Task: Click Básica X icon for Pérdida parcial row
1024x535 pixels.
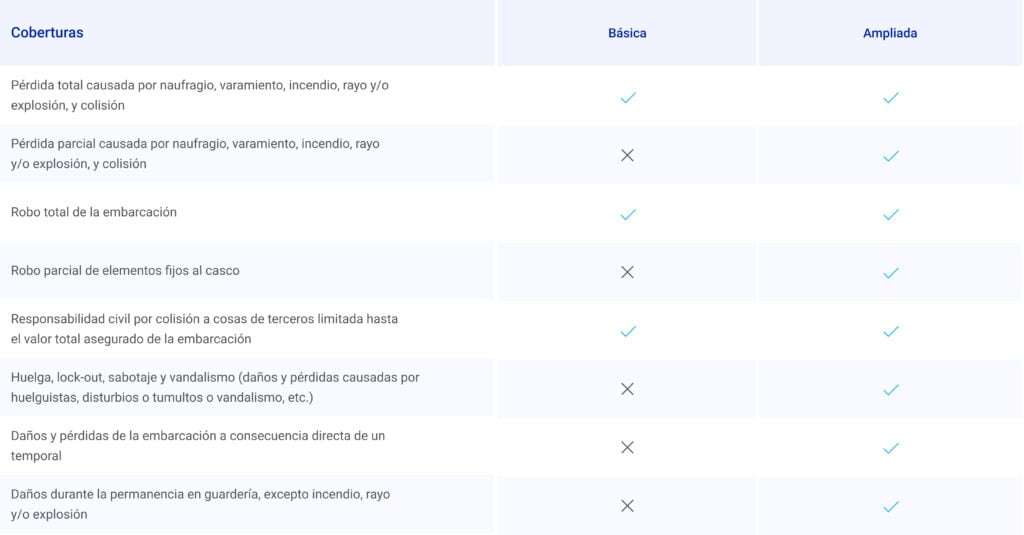Action: coord(628,155)
